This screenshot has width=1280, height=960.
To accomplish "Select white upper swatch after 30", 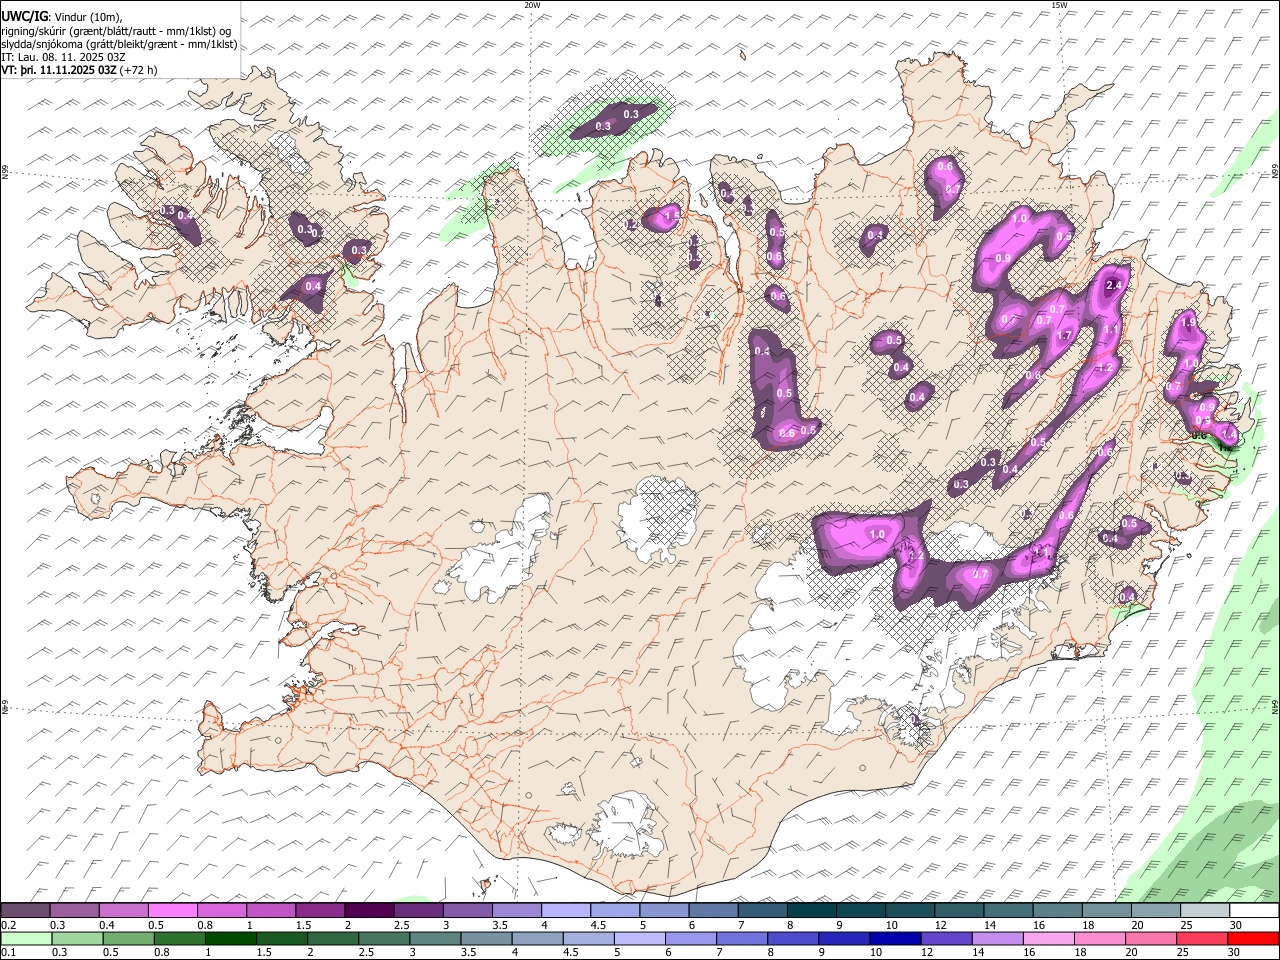I will click(1254, 911).
